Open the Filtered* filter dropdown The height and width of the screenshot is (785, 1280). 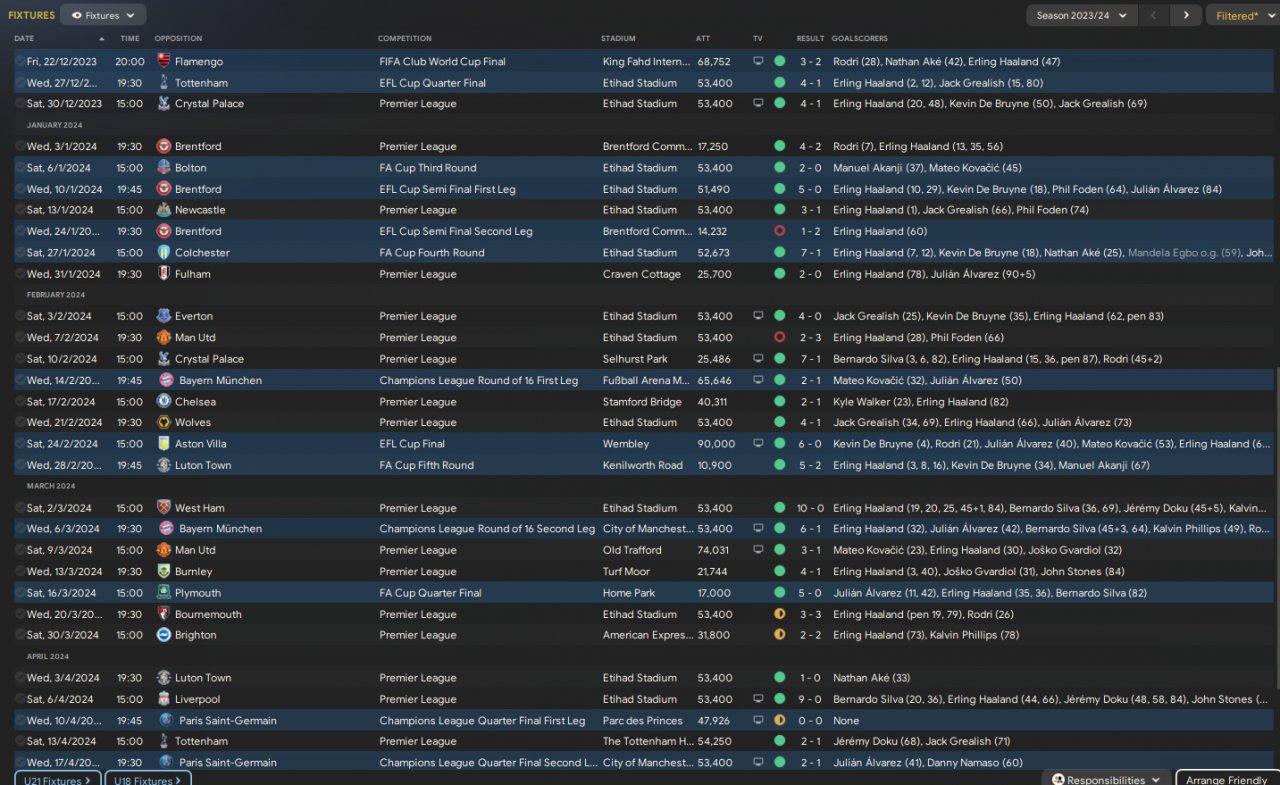point(1242,15)
